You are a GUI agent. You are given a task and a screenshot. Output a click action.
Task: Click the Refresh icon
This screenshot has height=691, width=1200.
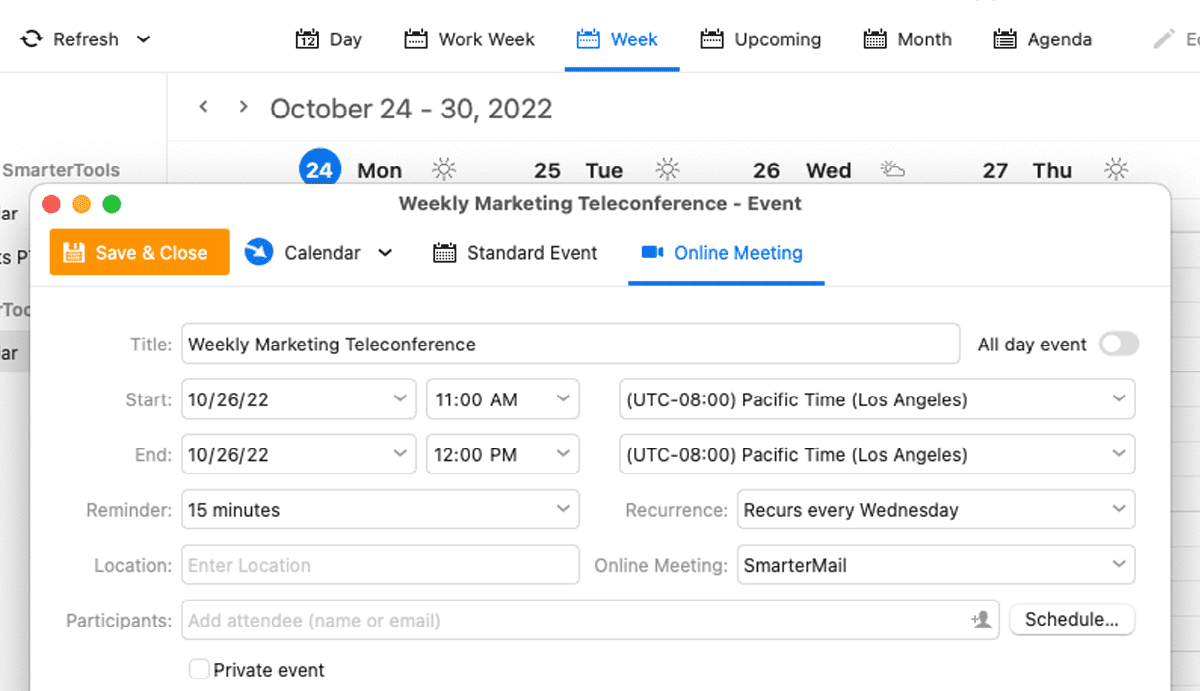pos(30,39)
